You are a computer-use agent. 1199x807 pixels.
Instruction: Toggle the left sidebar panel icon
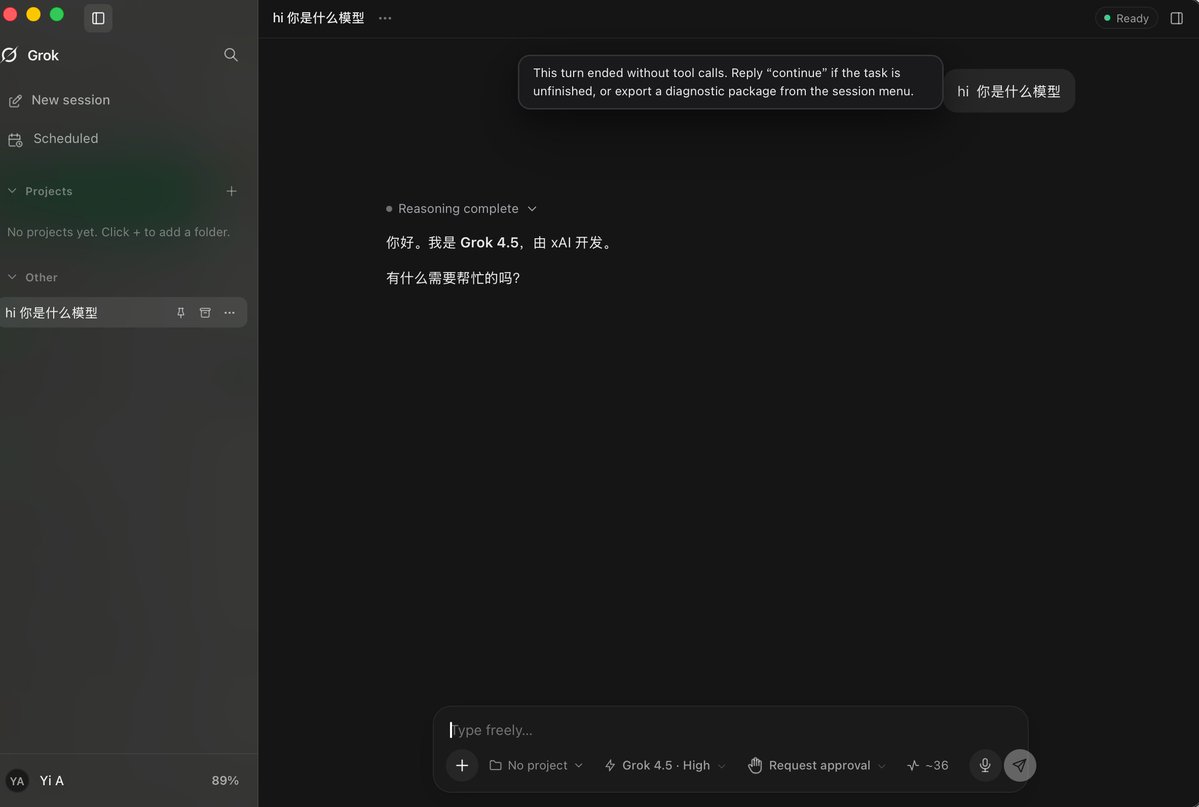98,18
